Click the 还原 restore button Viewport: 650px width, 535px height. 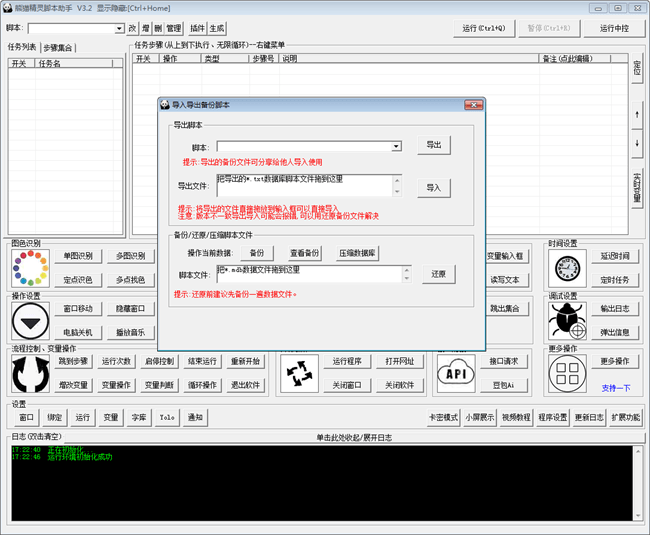(x=438, y=273)
